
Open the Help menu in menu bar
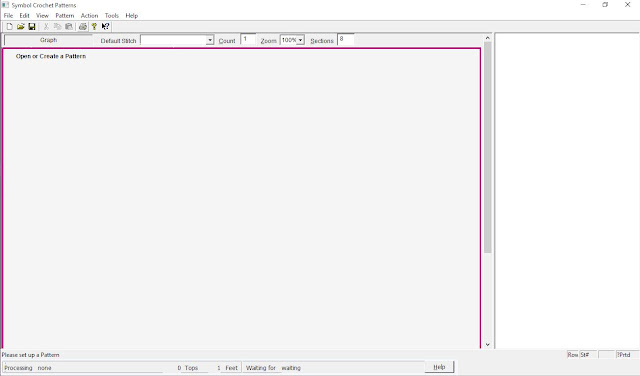[x=131, y=16]
